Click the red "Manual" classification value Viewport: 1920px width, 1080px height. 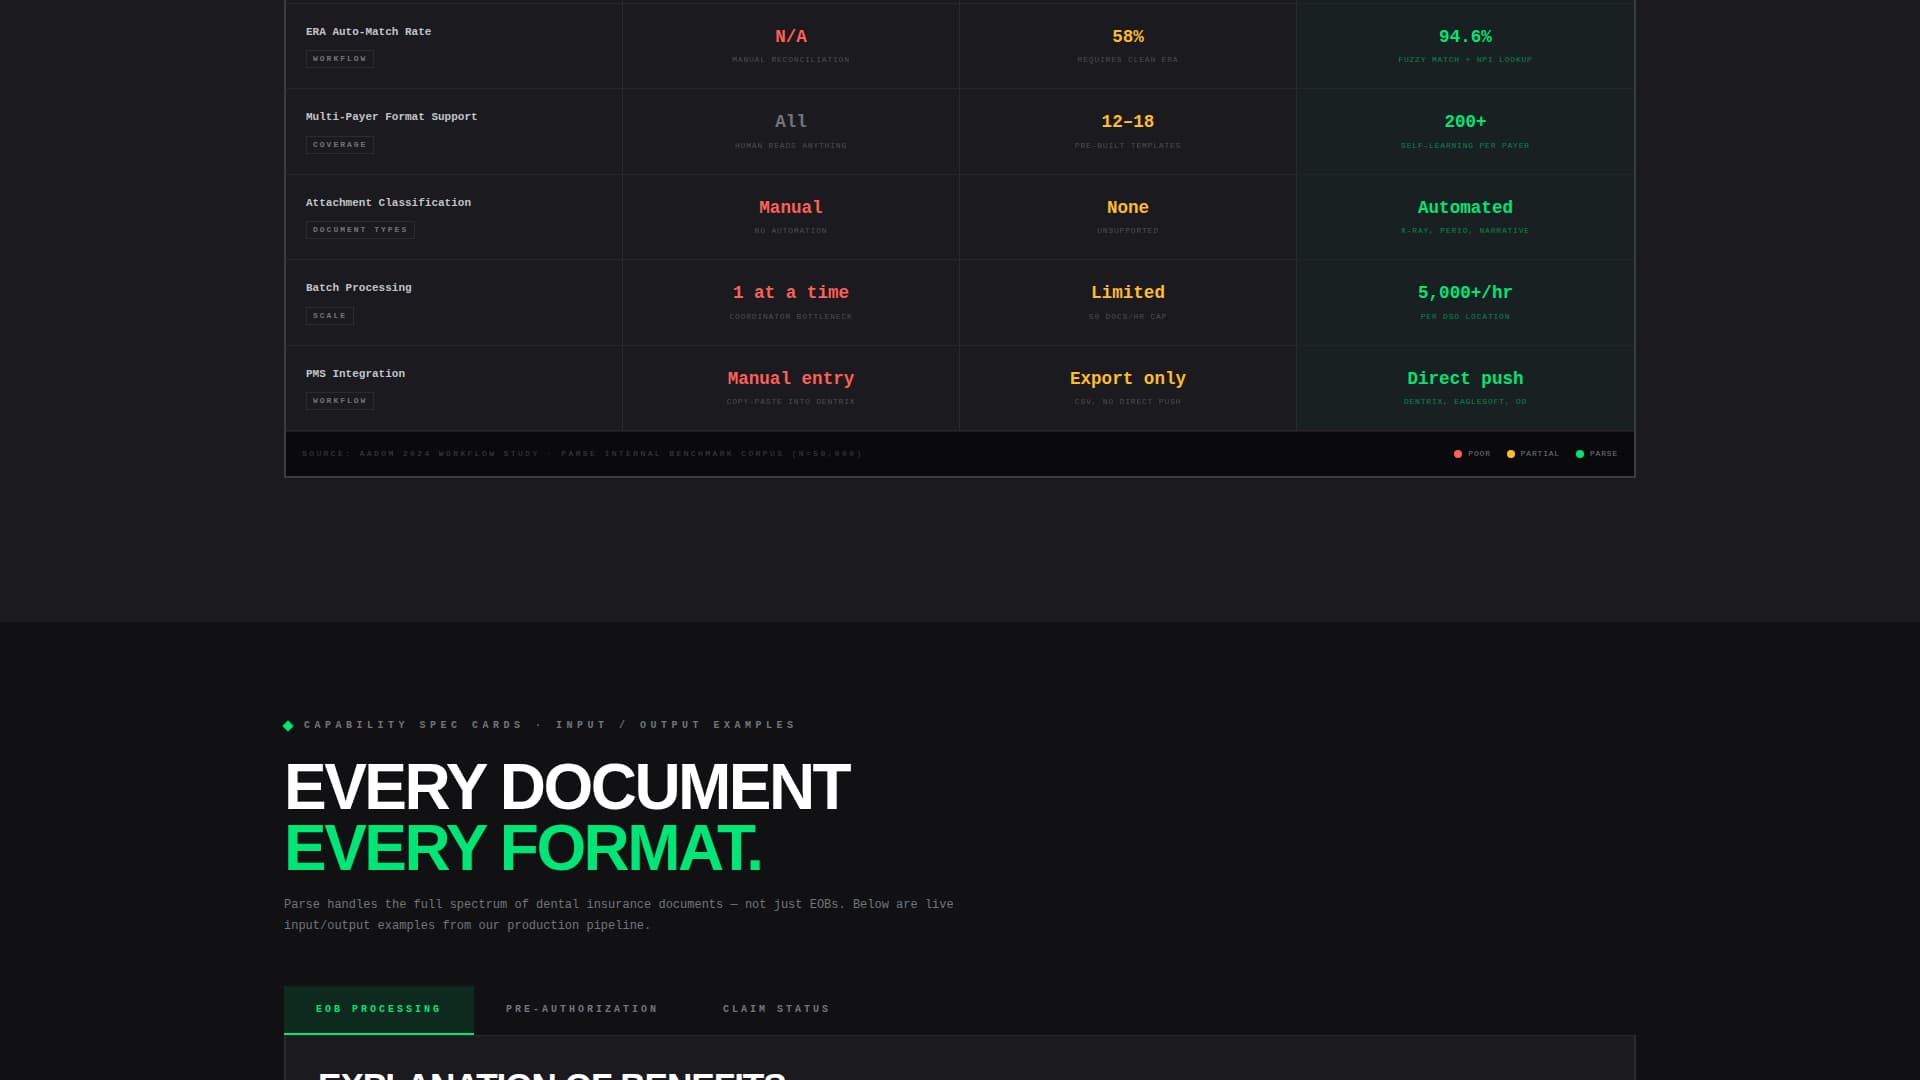pos(791,208)
